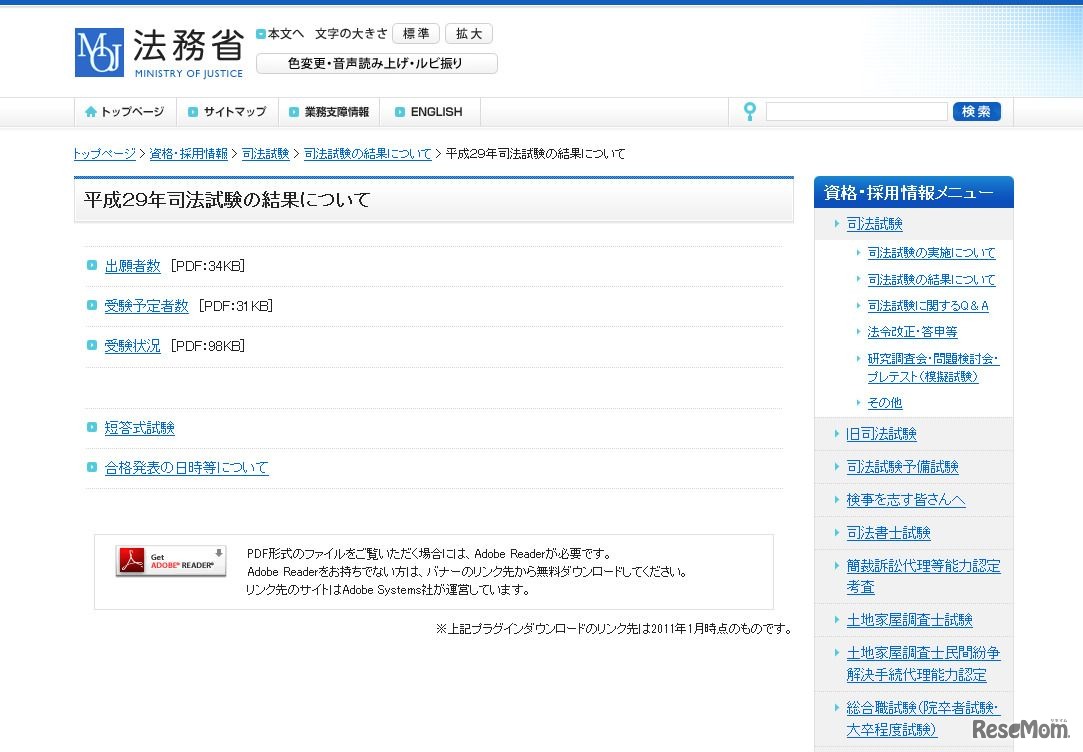
Task: Toggle font size to 拡大
Action: (x=469, y=32)
